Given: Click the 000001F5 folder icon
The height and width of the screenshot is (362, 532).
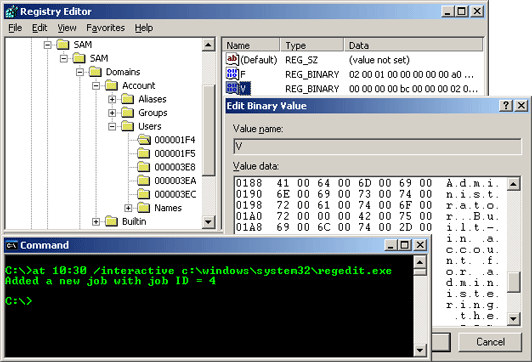Looking at the screenshot, I should click(144, 153).
